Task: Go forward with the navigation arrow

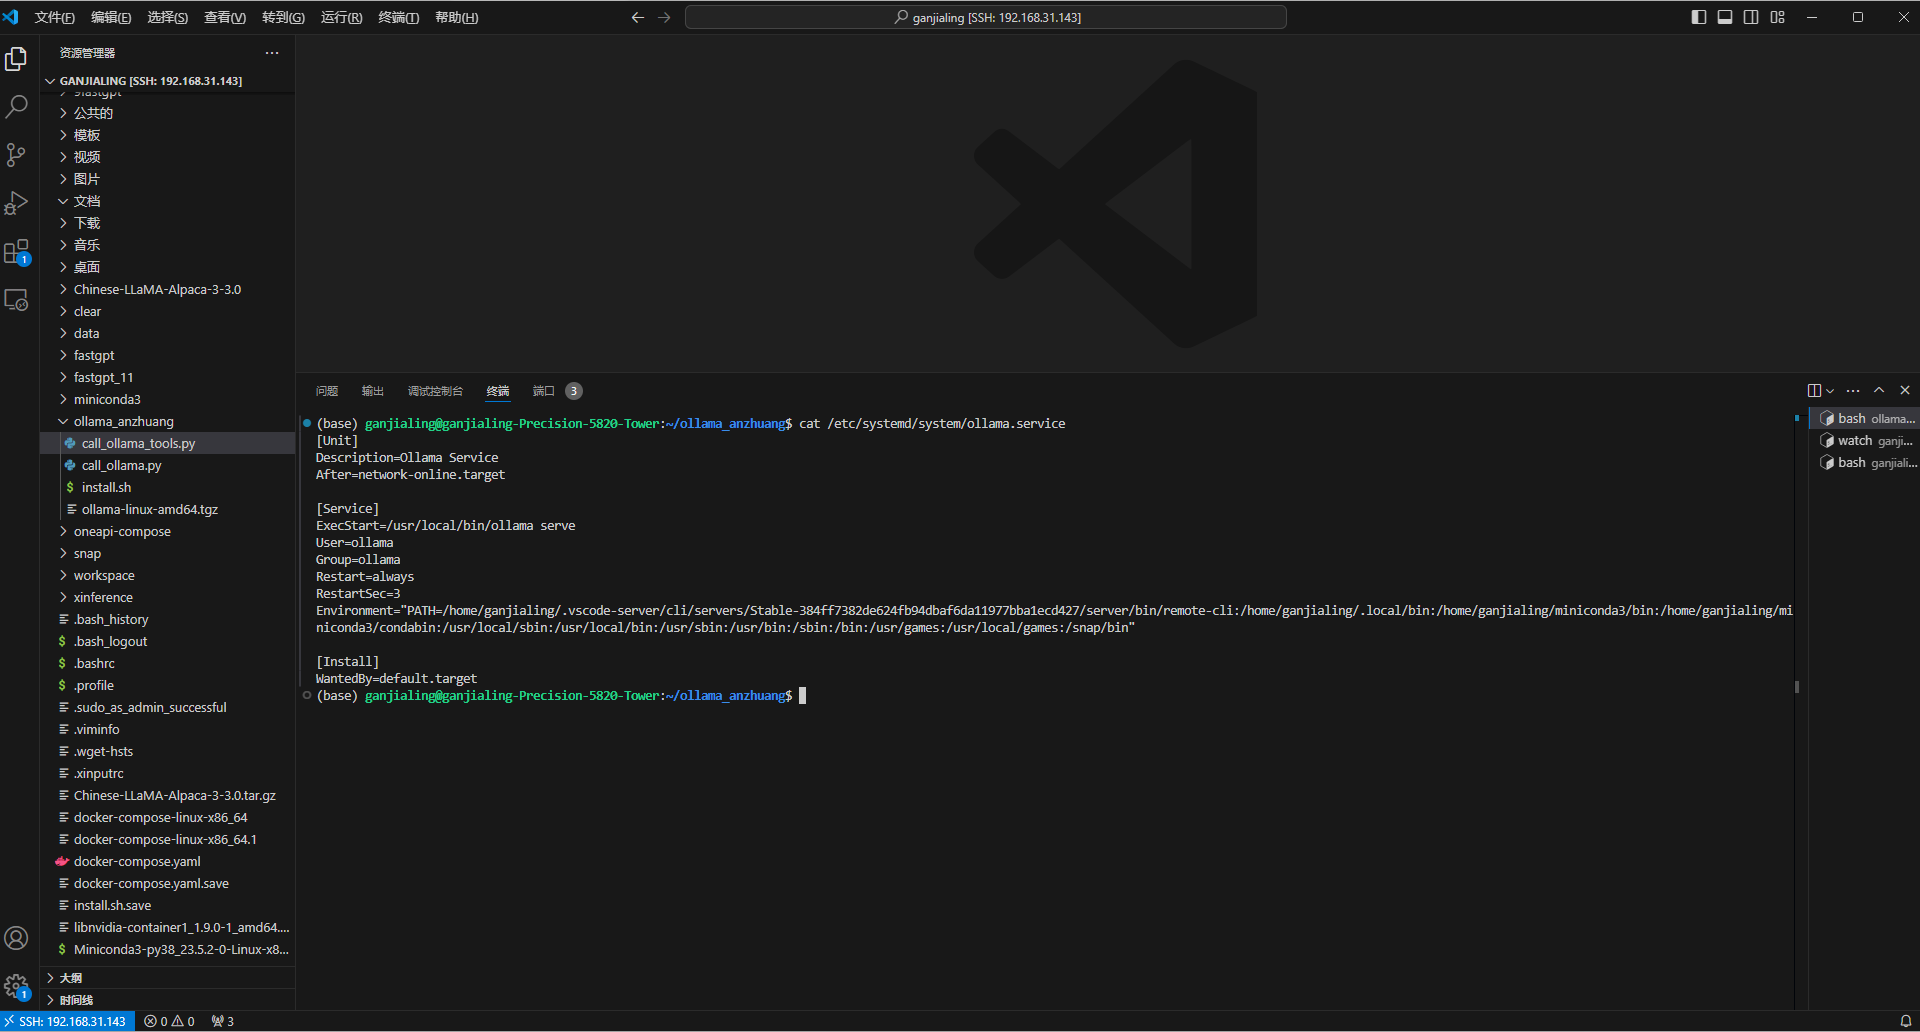Action: [664, 17]
